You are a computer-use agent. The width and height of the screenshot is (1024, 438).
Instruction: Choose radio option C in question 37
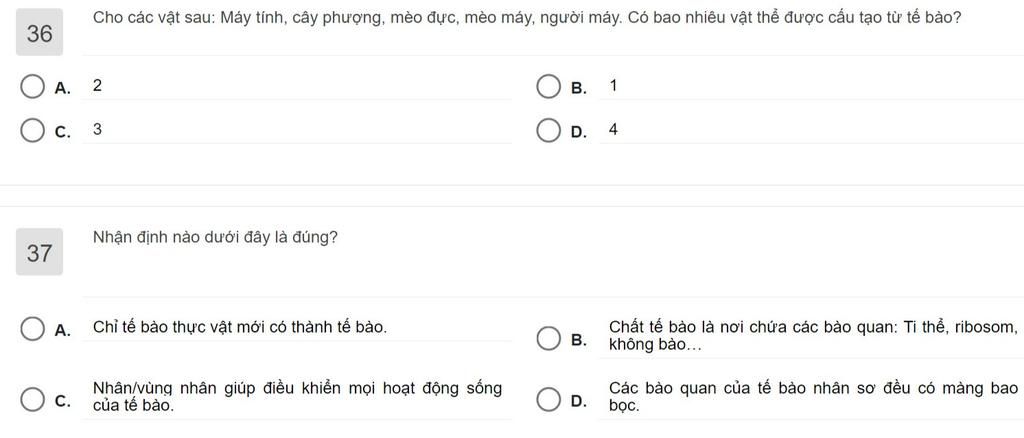[33, 400]
